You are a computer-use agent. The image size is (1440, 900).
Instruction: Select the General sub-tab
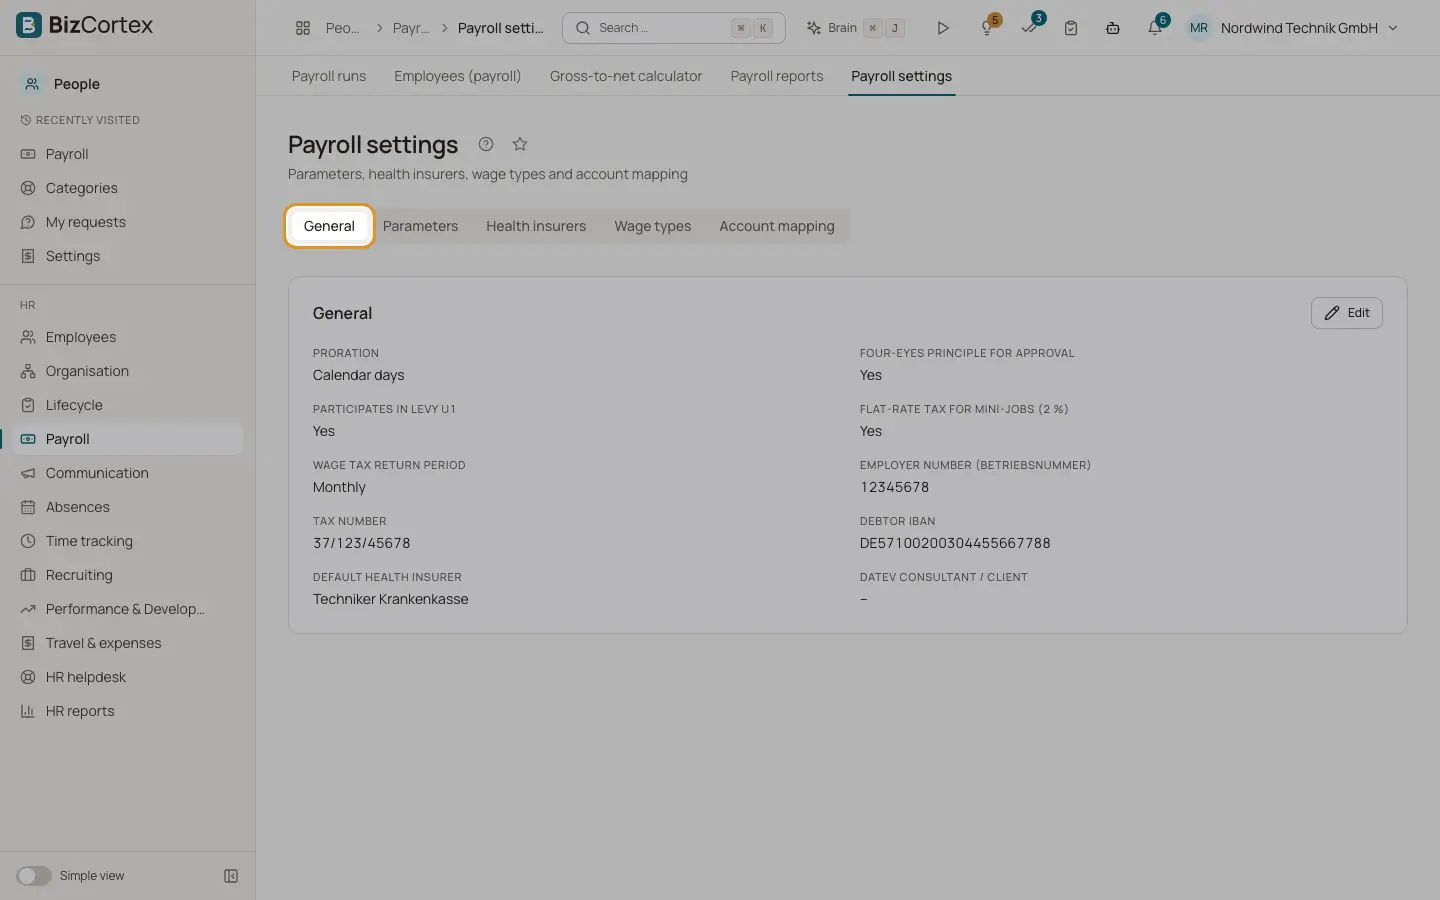pos(329,226)
